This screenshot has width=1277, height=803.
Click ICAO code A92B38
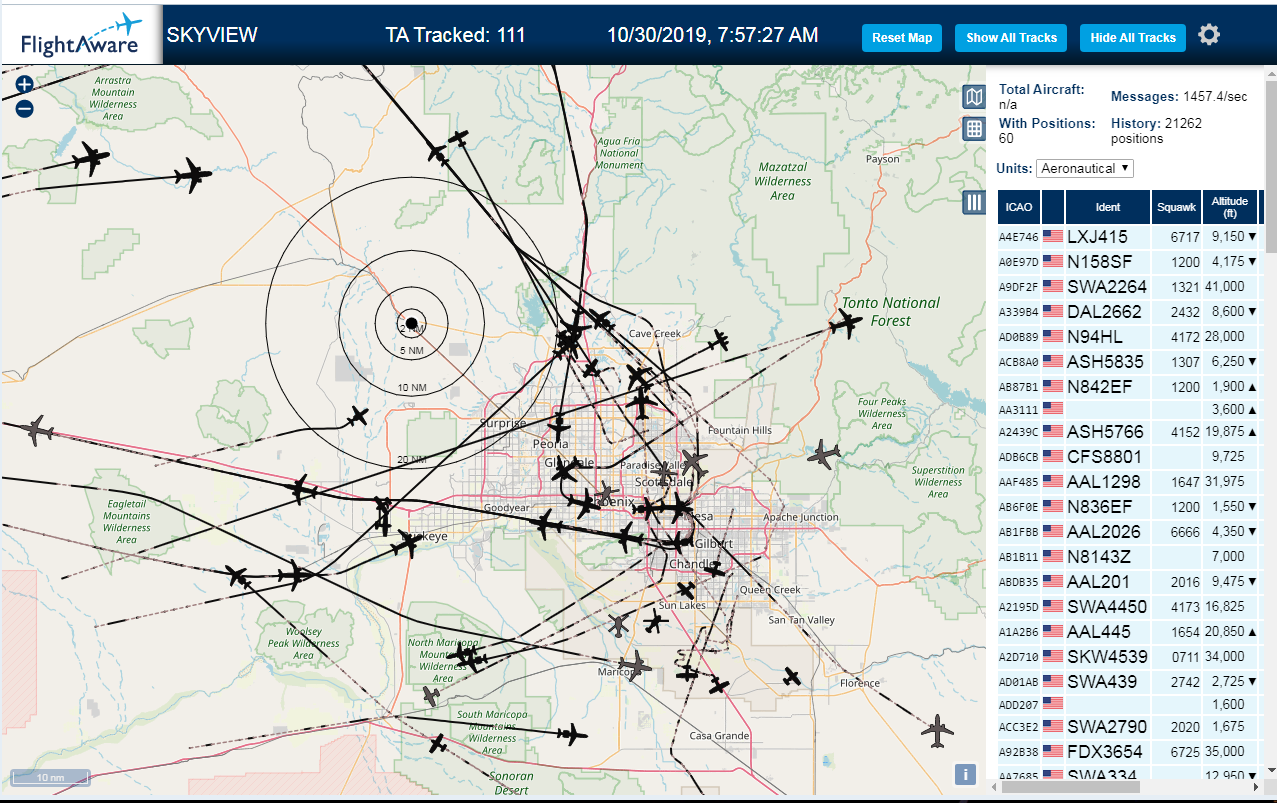pos(1019,753)
